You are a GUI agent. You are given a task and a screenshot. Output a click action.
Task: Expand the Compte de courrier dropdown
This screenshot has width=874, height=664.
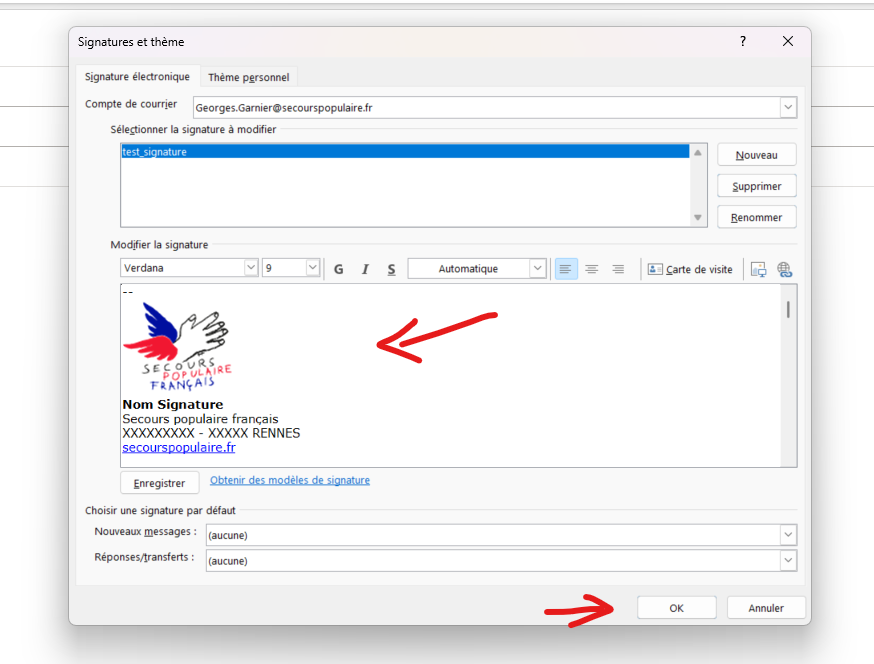(788, 107)
